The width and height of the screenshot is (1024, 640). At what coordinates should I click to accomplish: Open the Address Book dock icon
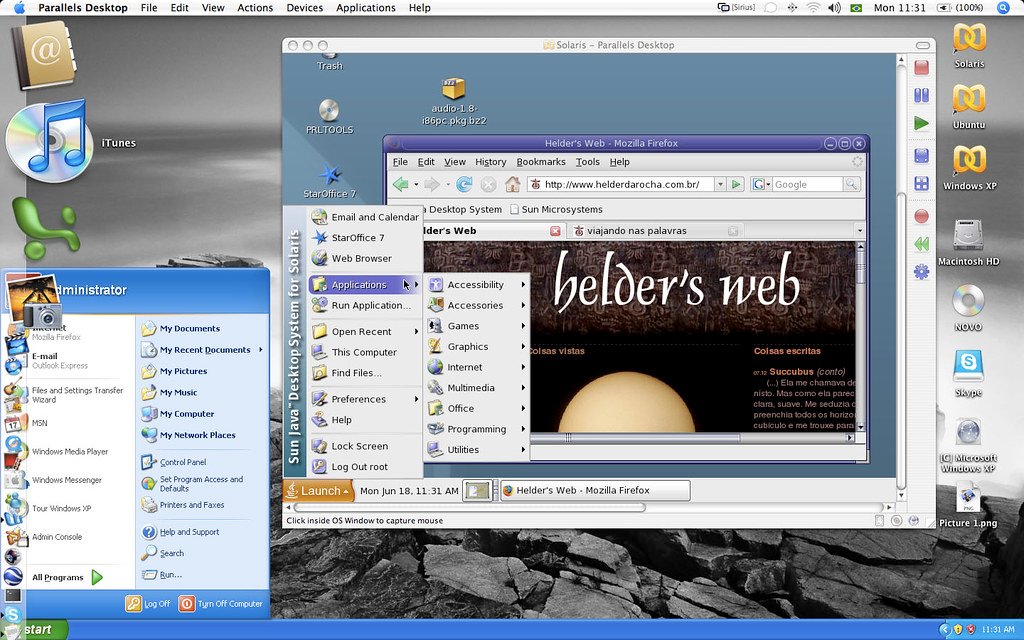[44, 55]
